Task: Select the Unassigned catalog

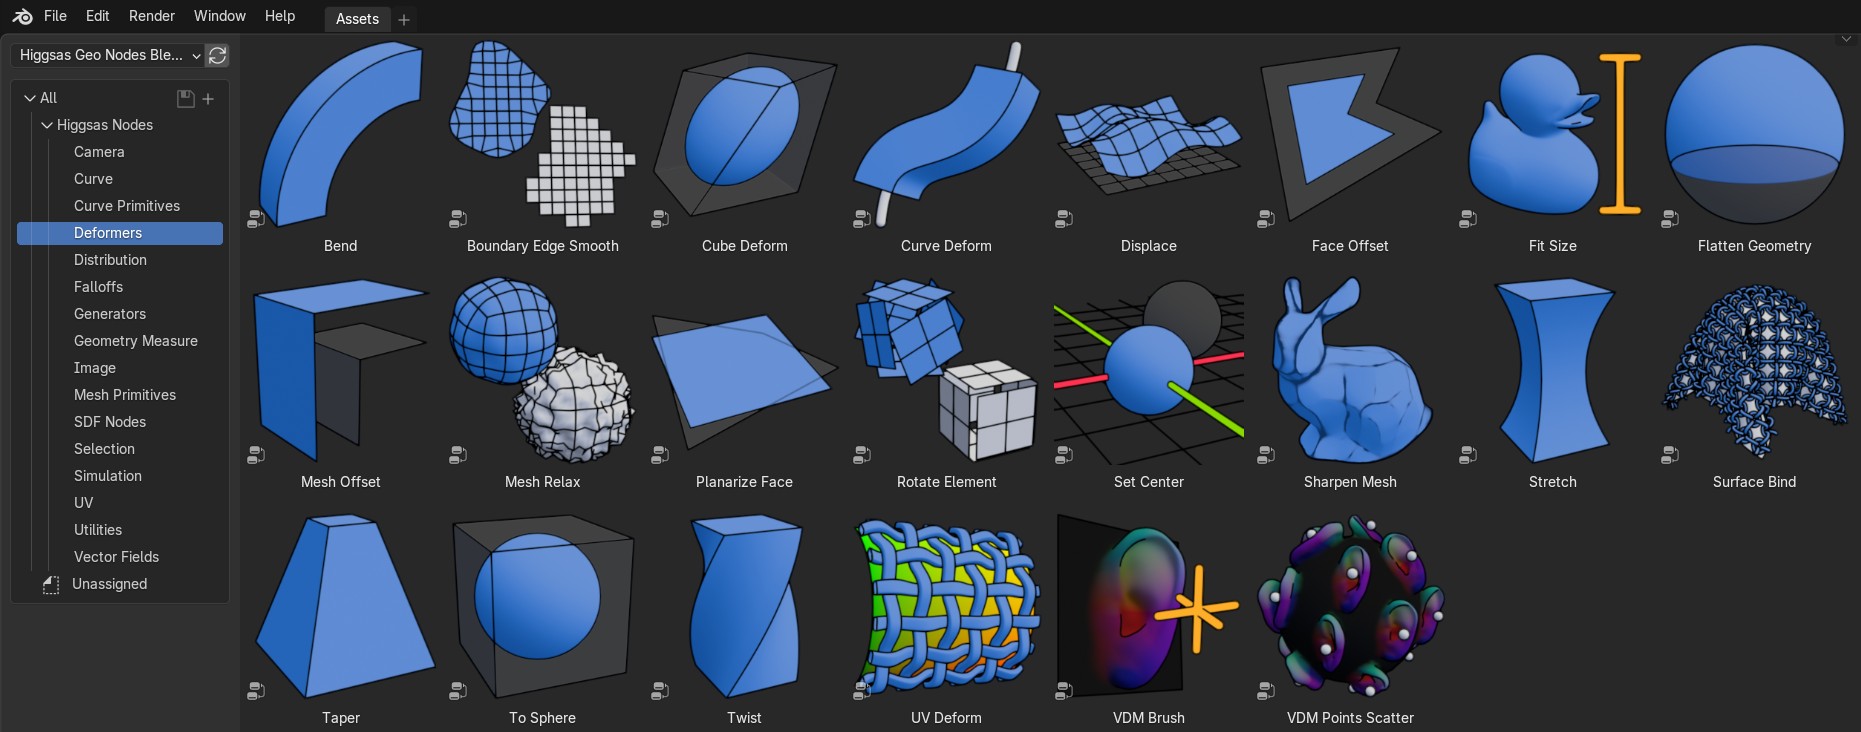Action: (109, 584)
